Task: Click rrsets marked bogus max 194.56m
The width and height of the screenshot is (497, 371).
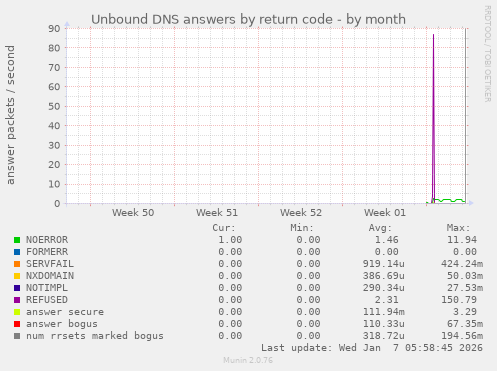Action: tap(462, 336)
